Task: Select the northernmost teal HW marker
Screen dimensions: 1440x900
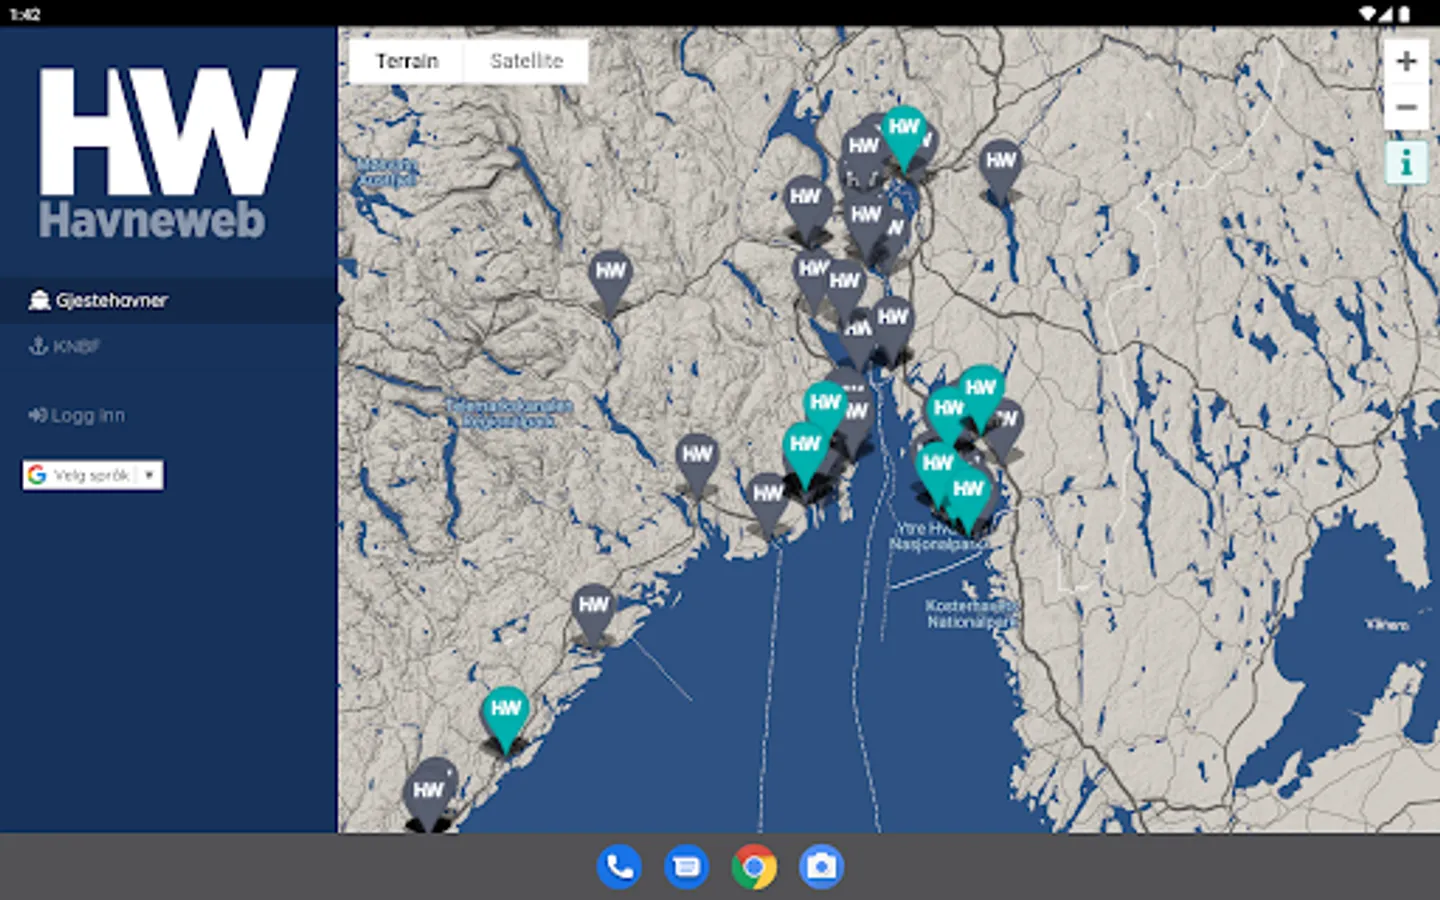Action: point(903,136)
